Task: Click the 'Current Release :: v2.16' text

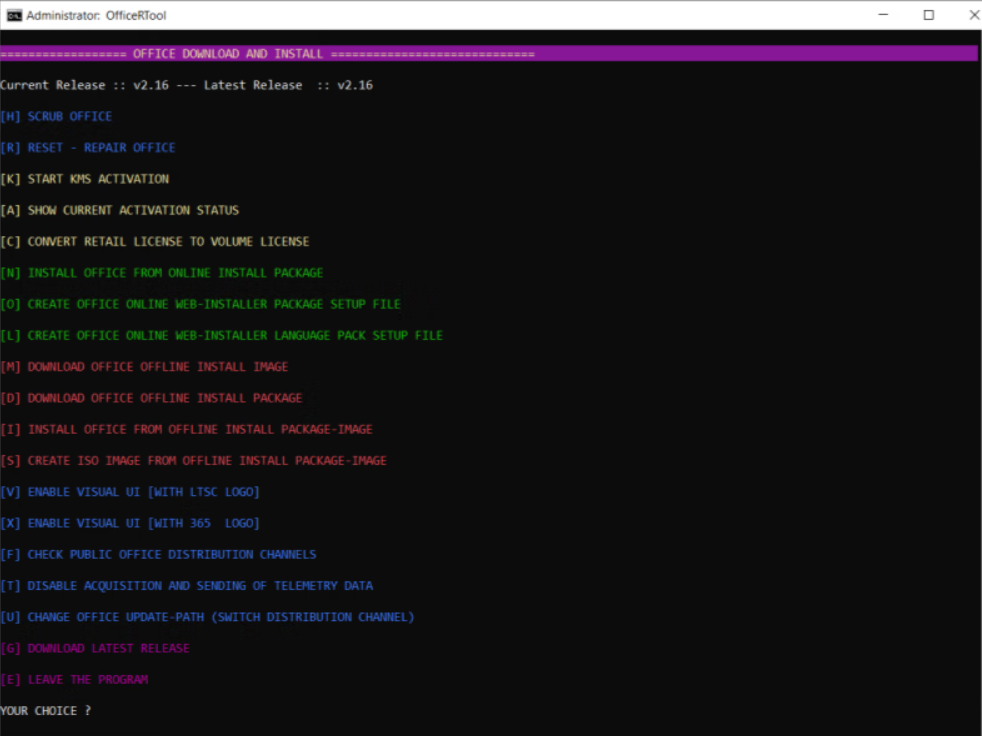Action: (85, 85)
